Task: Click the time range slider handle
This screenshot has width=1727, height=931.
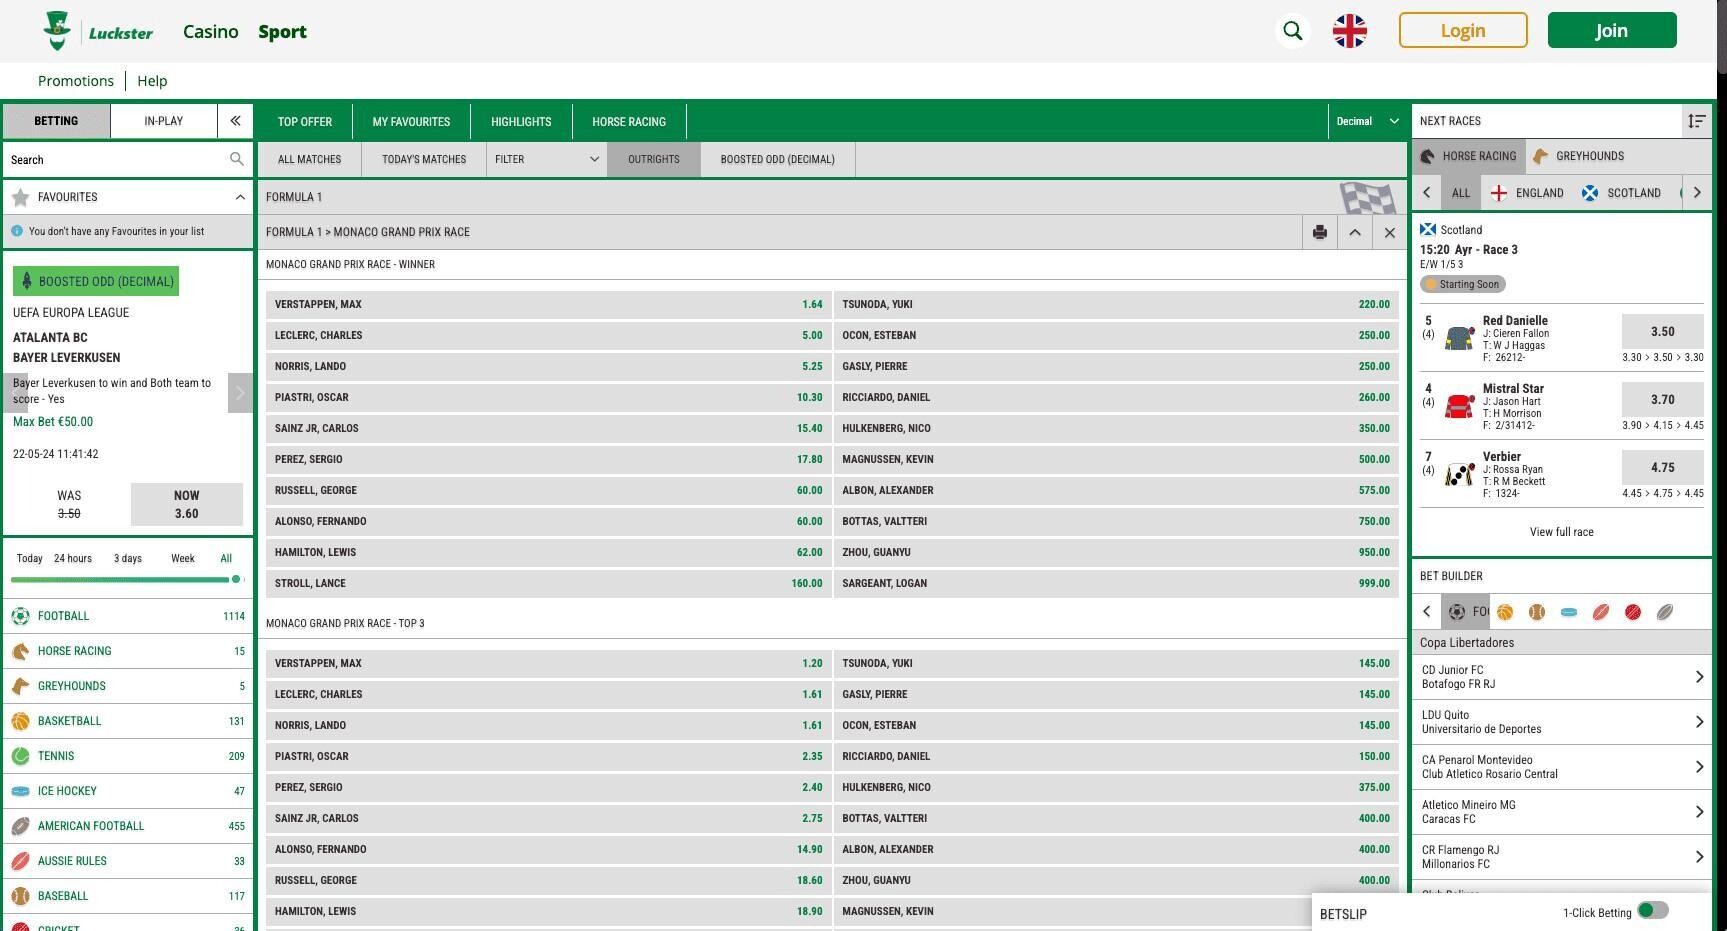Action: [x=236, y=579]
